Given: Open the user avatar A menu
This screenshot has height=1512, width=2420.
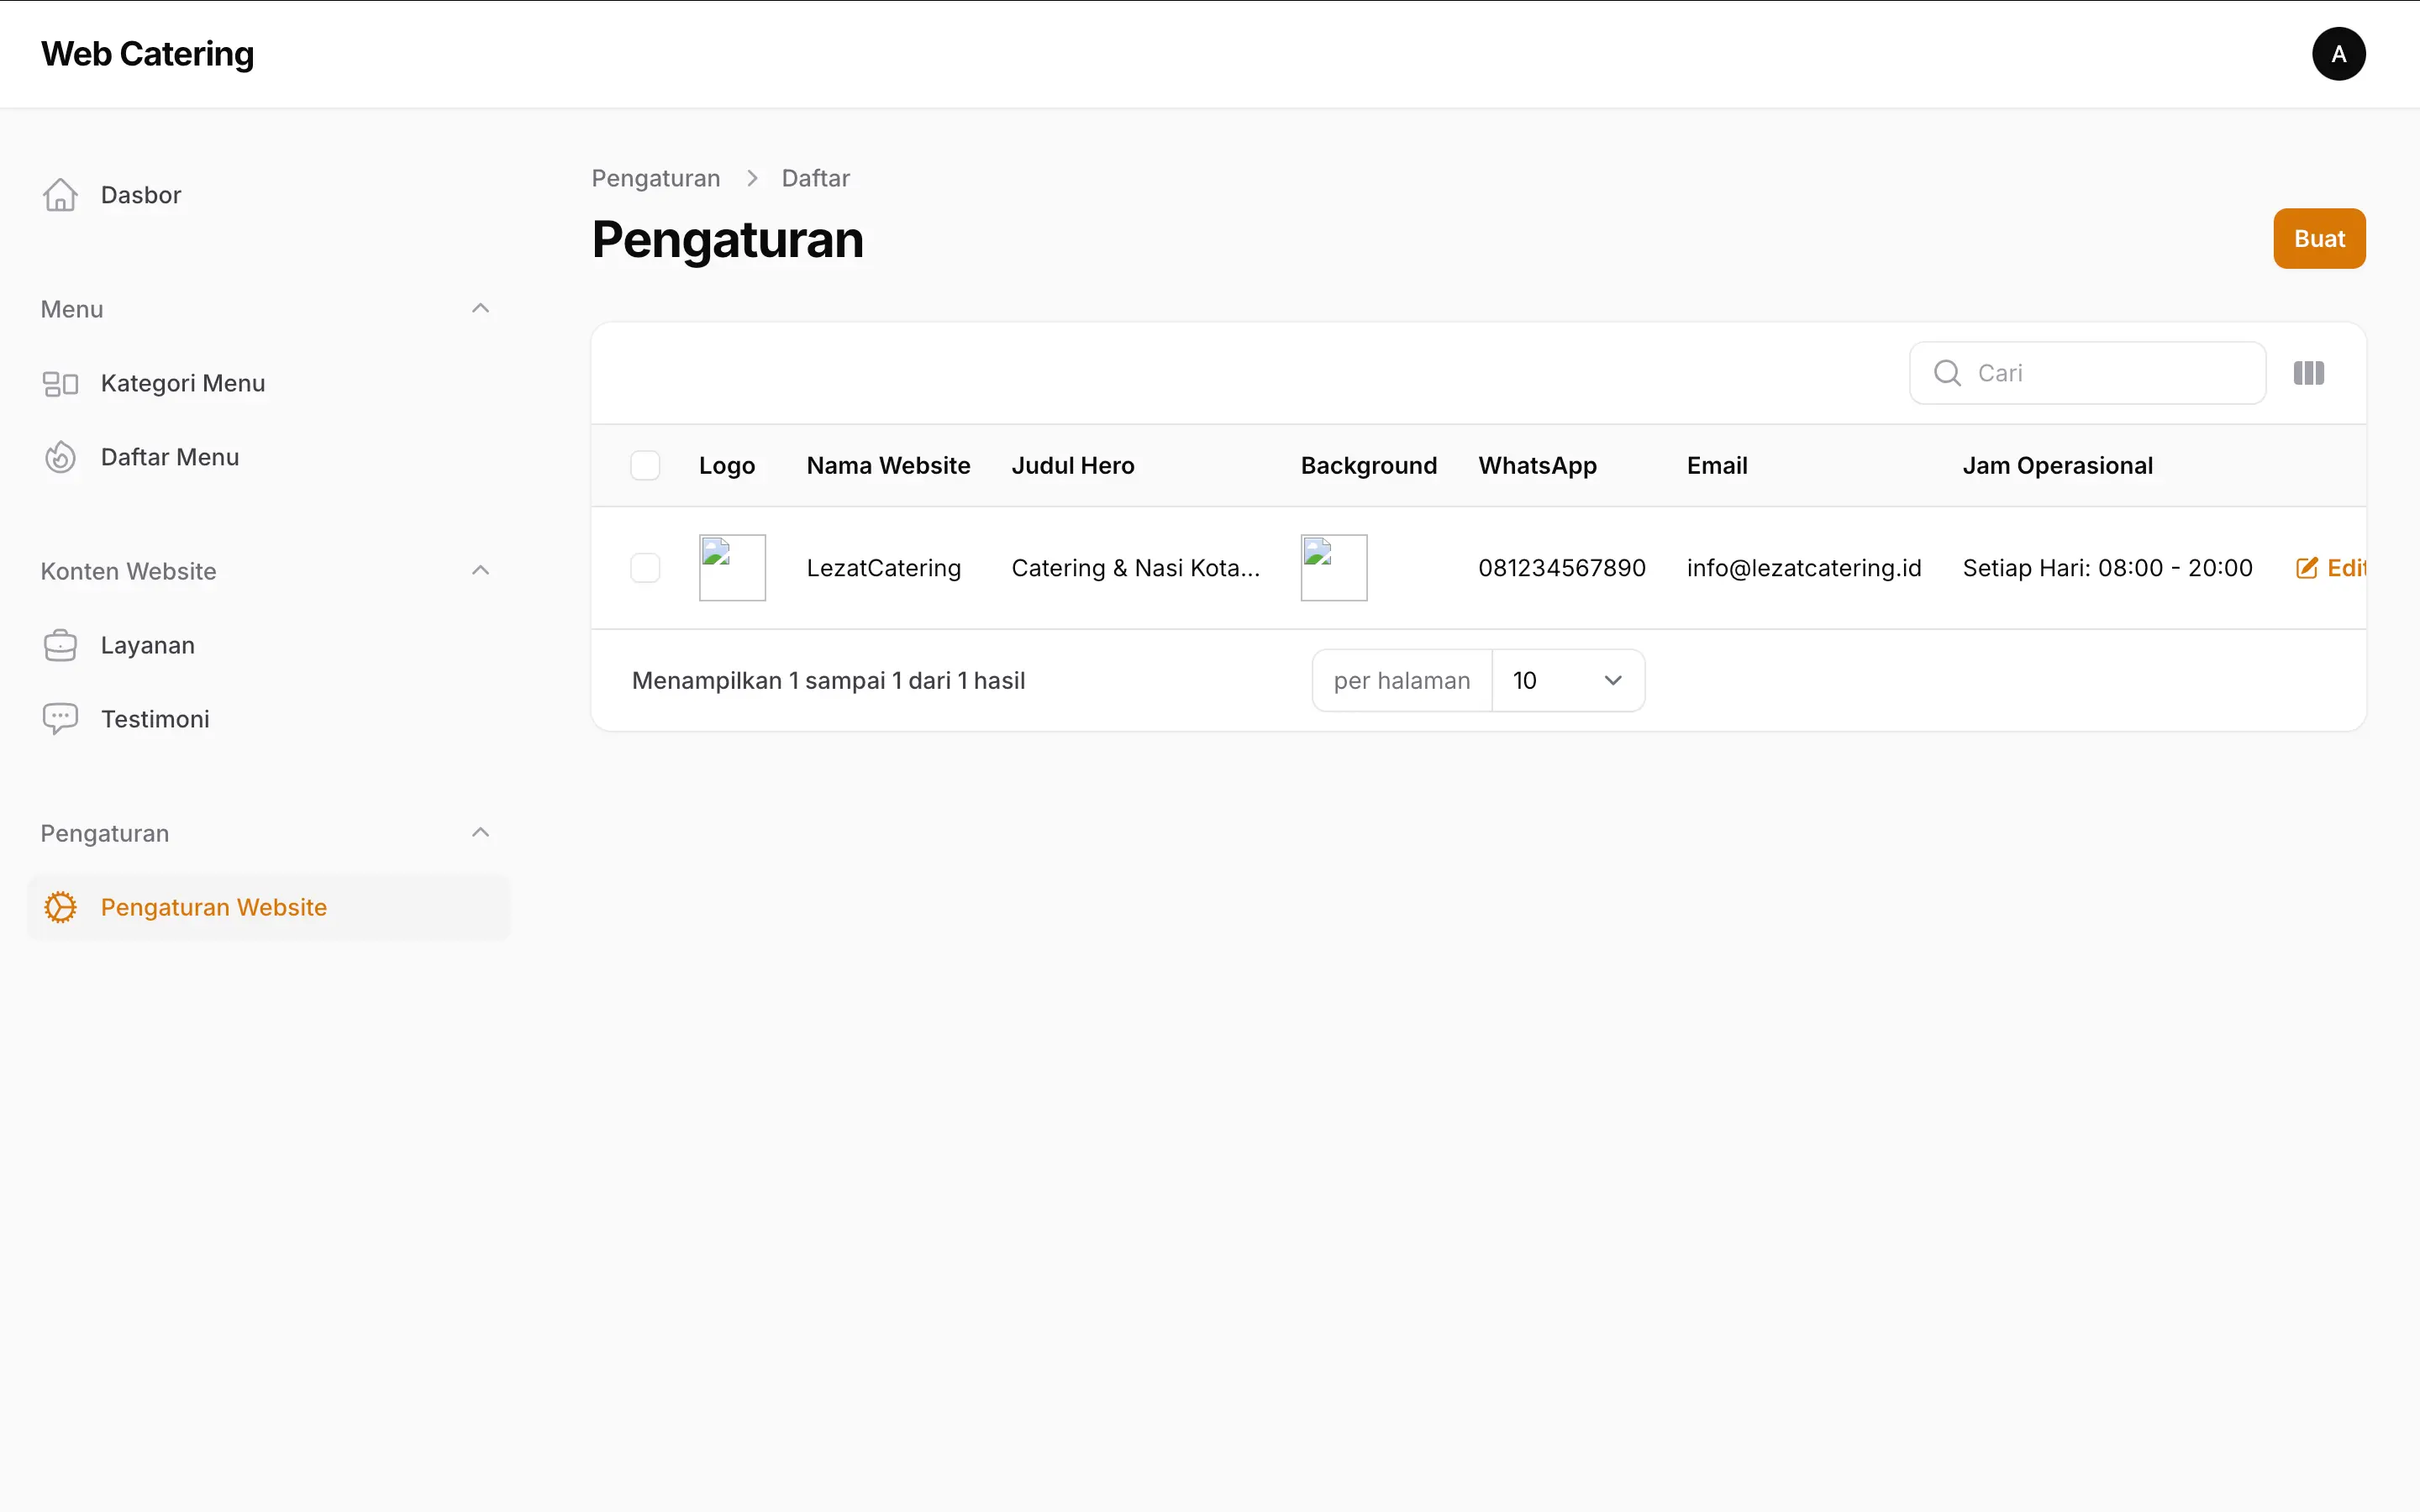Looking at the screenshot, I should (x=2338, y=54).
